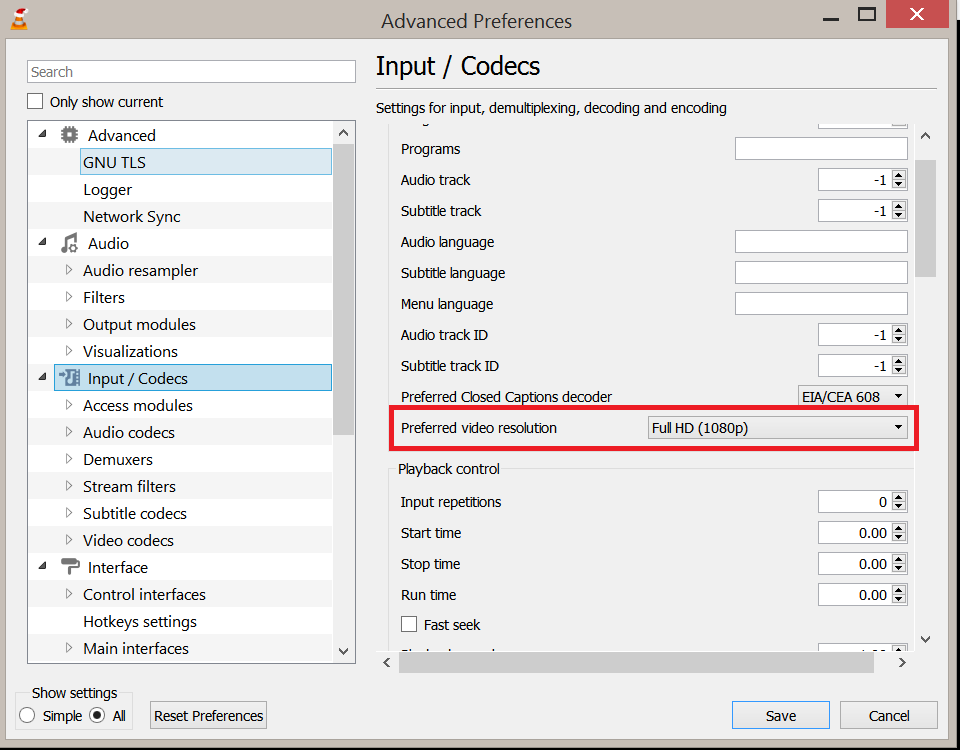Increase Start time spinner
The image size is (960, 750).
coord(899,528)
